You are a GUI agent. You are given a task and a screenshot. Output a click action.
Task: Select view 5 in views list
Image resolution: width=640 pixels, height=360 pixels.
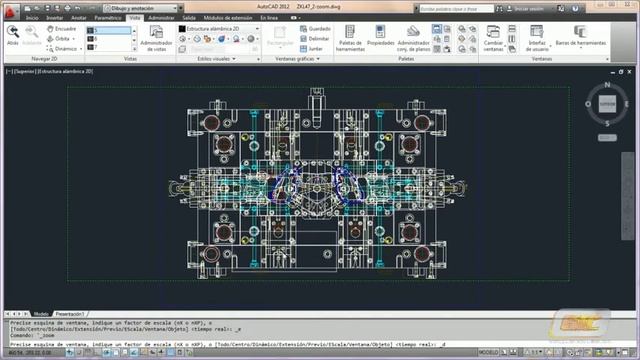coord(109,30)
